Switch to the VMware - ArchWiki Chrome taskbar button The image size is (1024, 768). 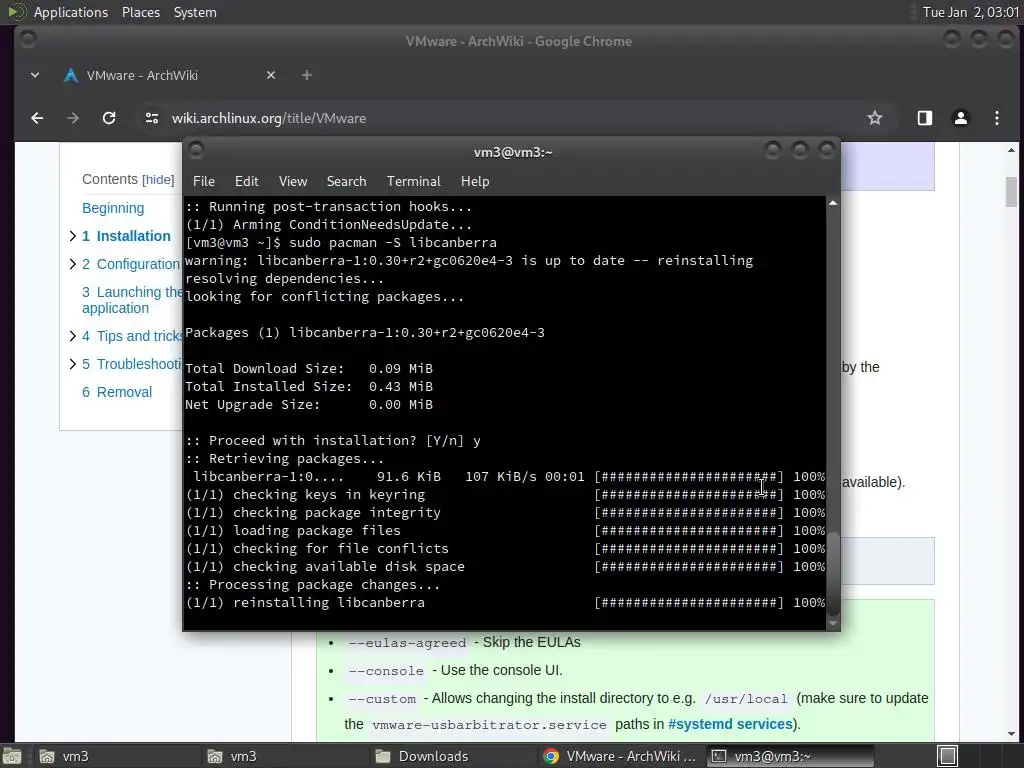[620, 756]
